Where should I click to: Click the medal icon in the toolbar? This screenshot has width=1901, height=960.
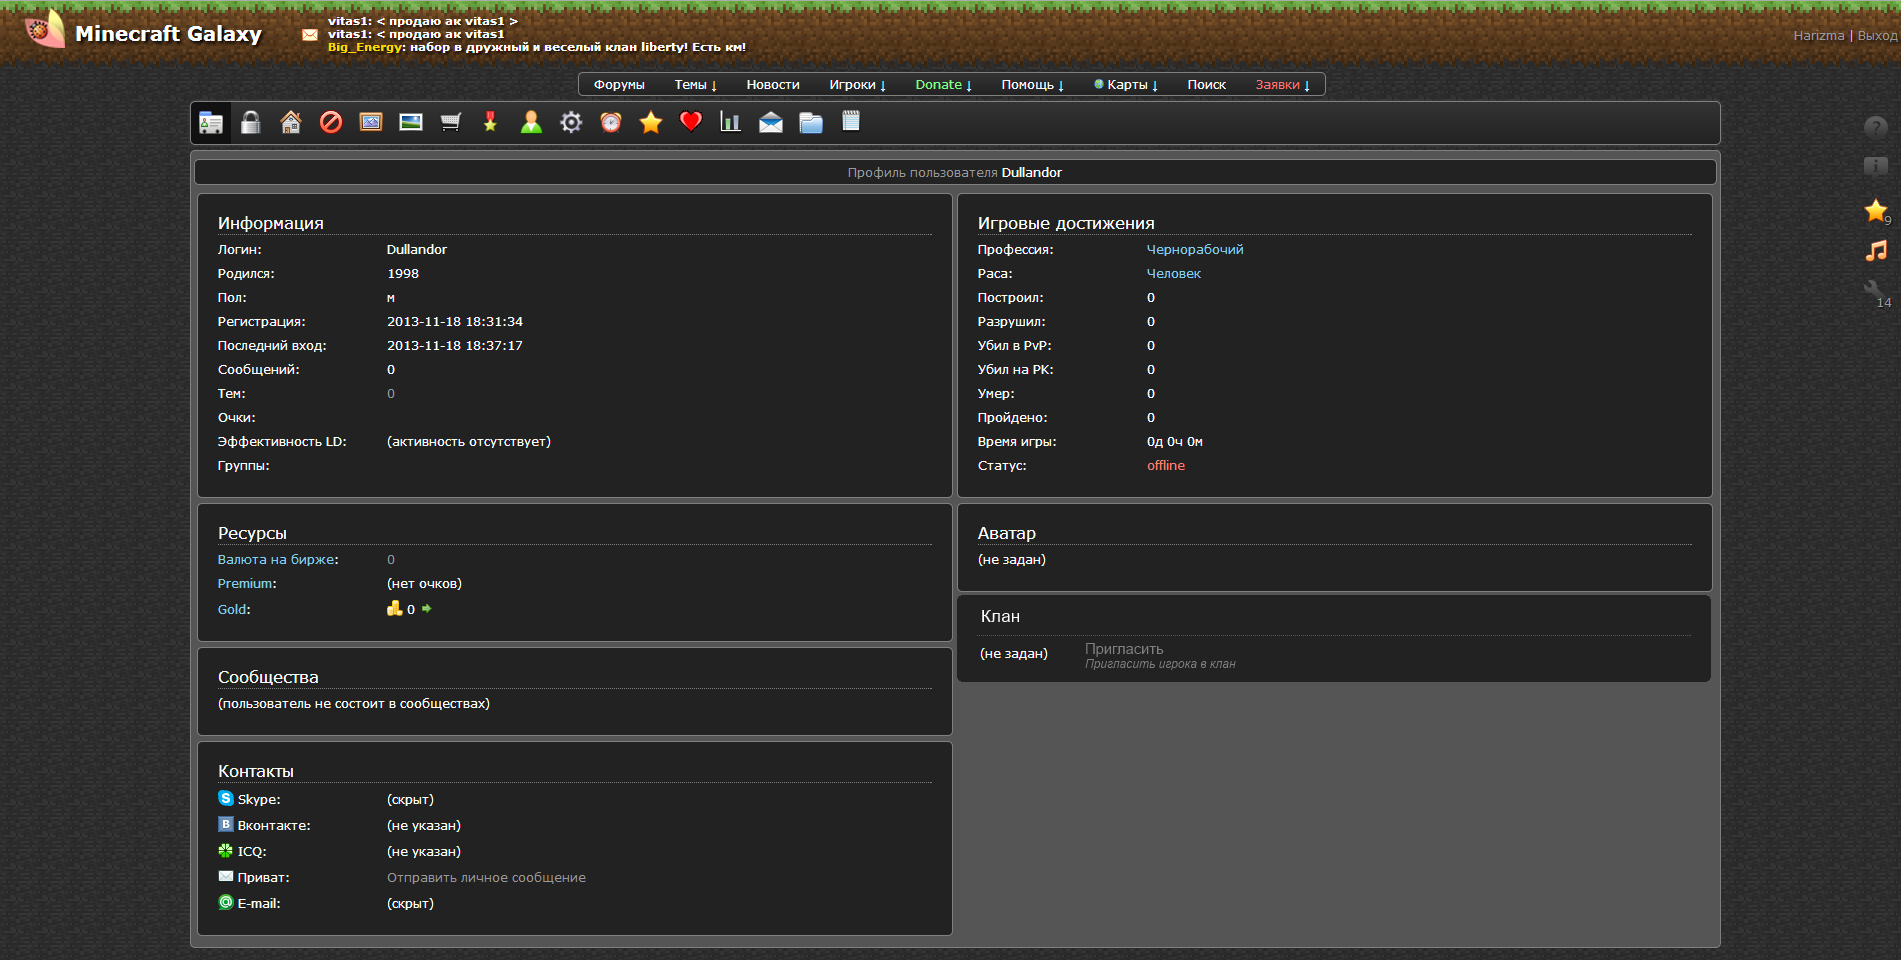click(x=490, y=122)
